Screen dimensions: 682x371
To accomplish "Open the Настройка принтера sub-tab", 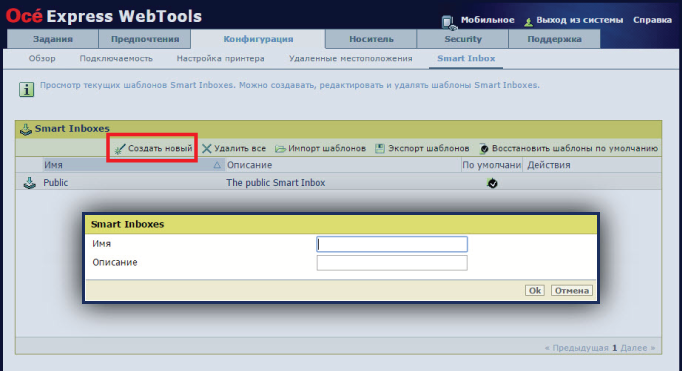I will (x=221, y=58).
